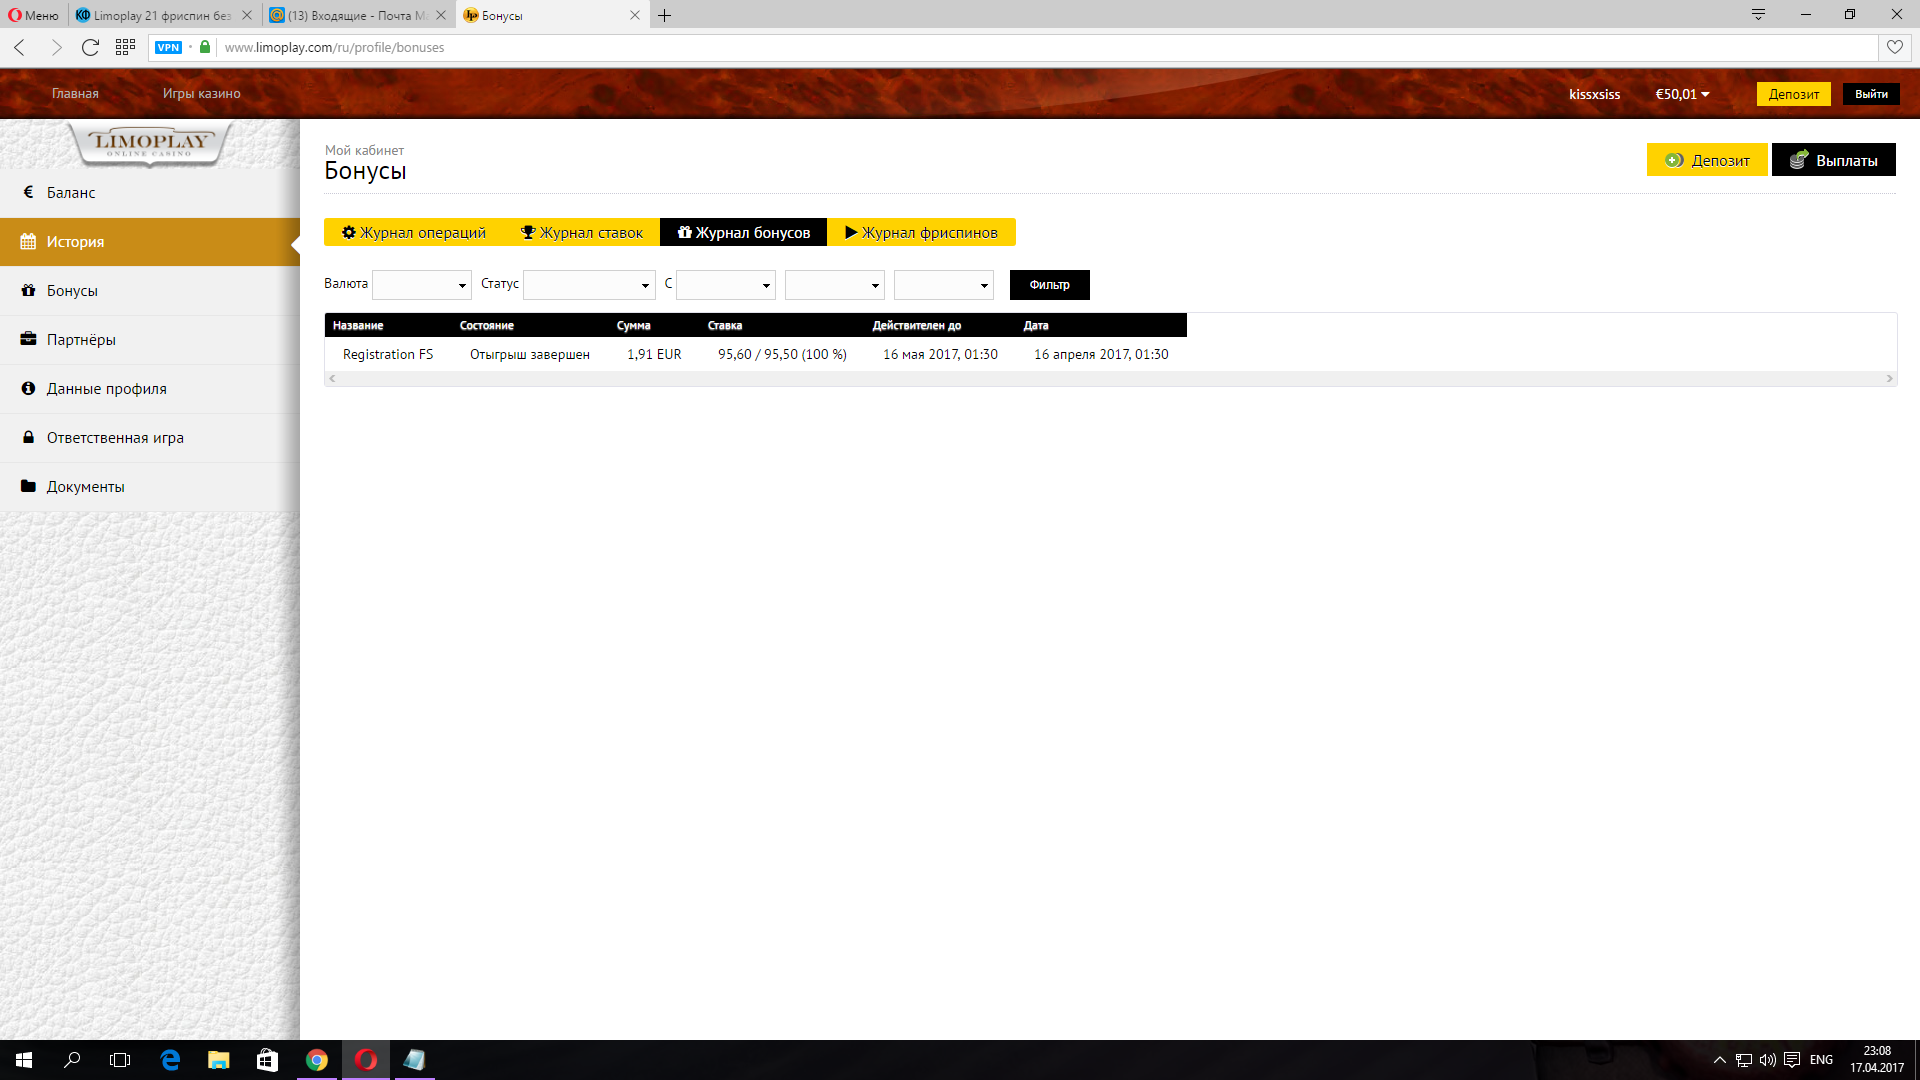This screenshot has height=1080, width=1920.
Task: Open the balance €50,01 dropdown
Action: tap(1682, 94)
